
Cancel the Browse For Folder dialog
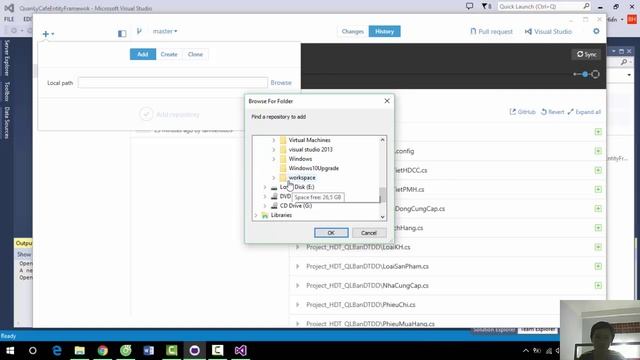click(x=369, y=233)
